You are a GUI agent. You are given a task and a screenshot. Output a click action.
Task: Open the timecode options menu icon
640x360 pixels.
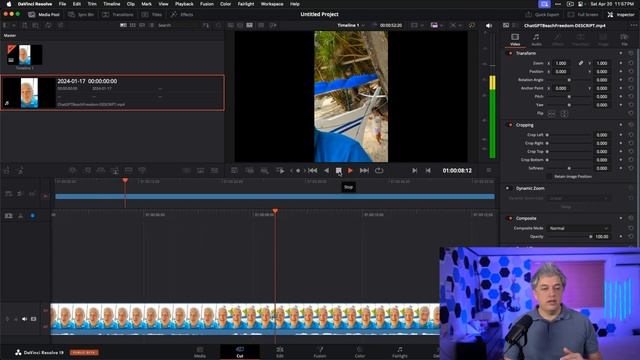point(489,170)
